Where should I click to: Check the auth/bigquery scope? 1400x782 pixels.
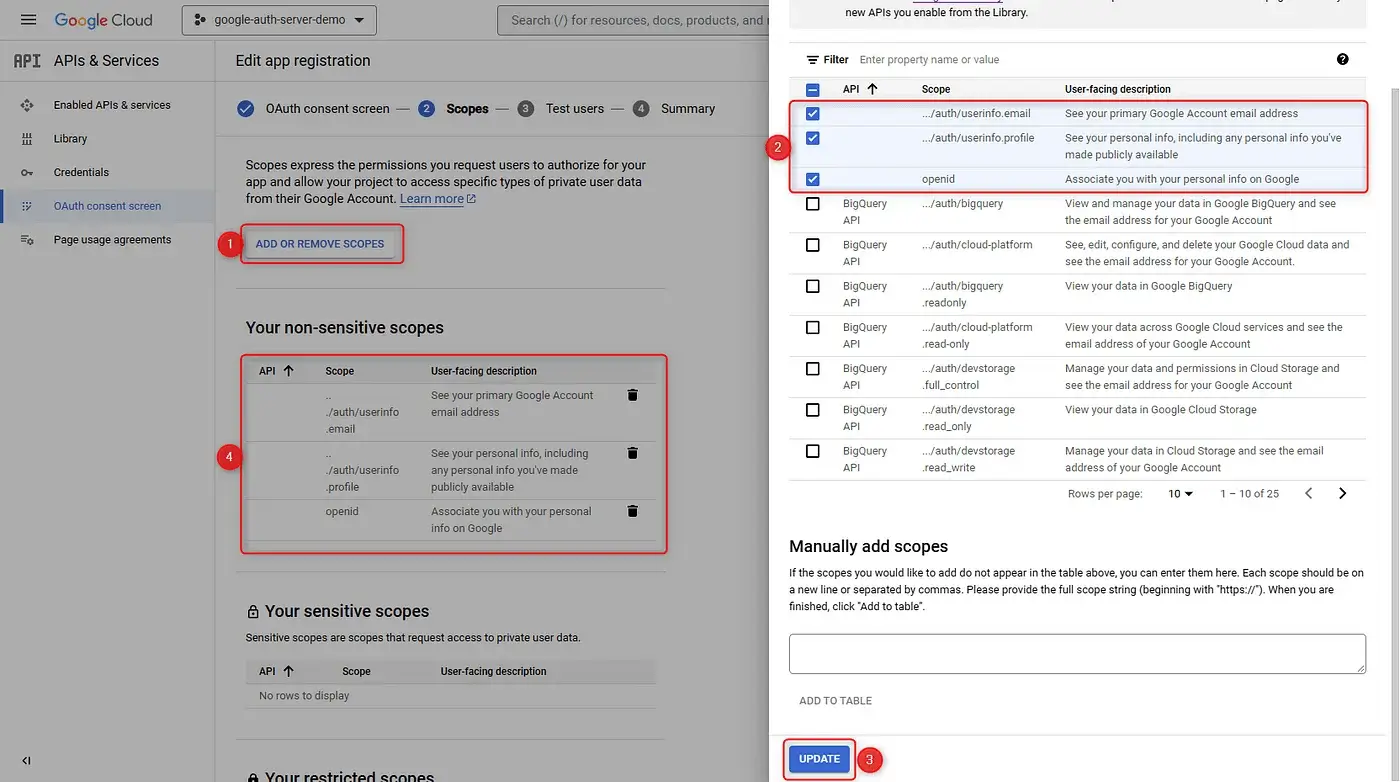point(813,204)
